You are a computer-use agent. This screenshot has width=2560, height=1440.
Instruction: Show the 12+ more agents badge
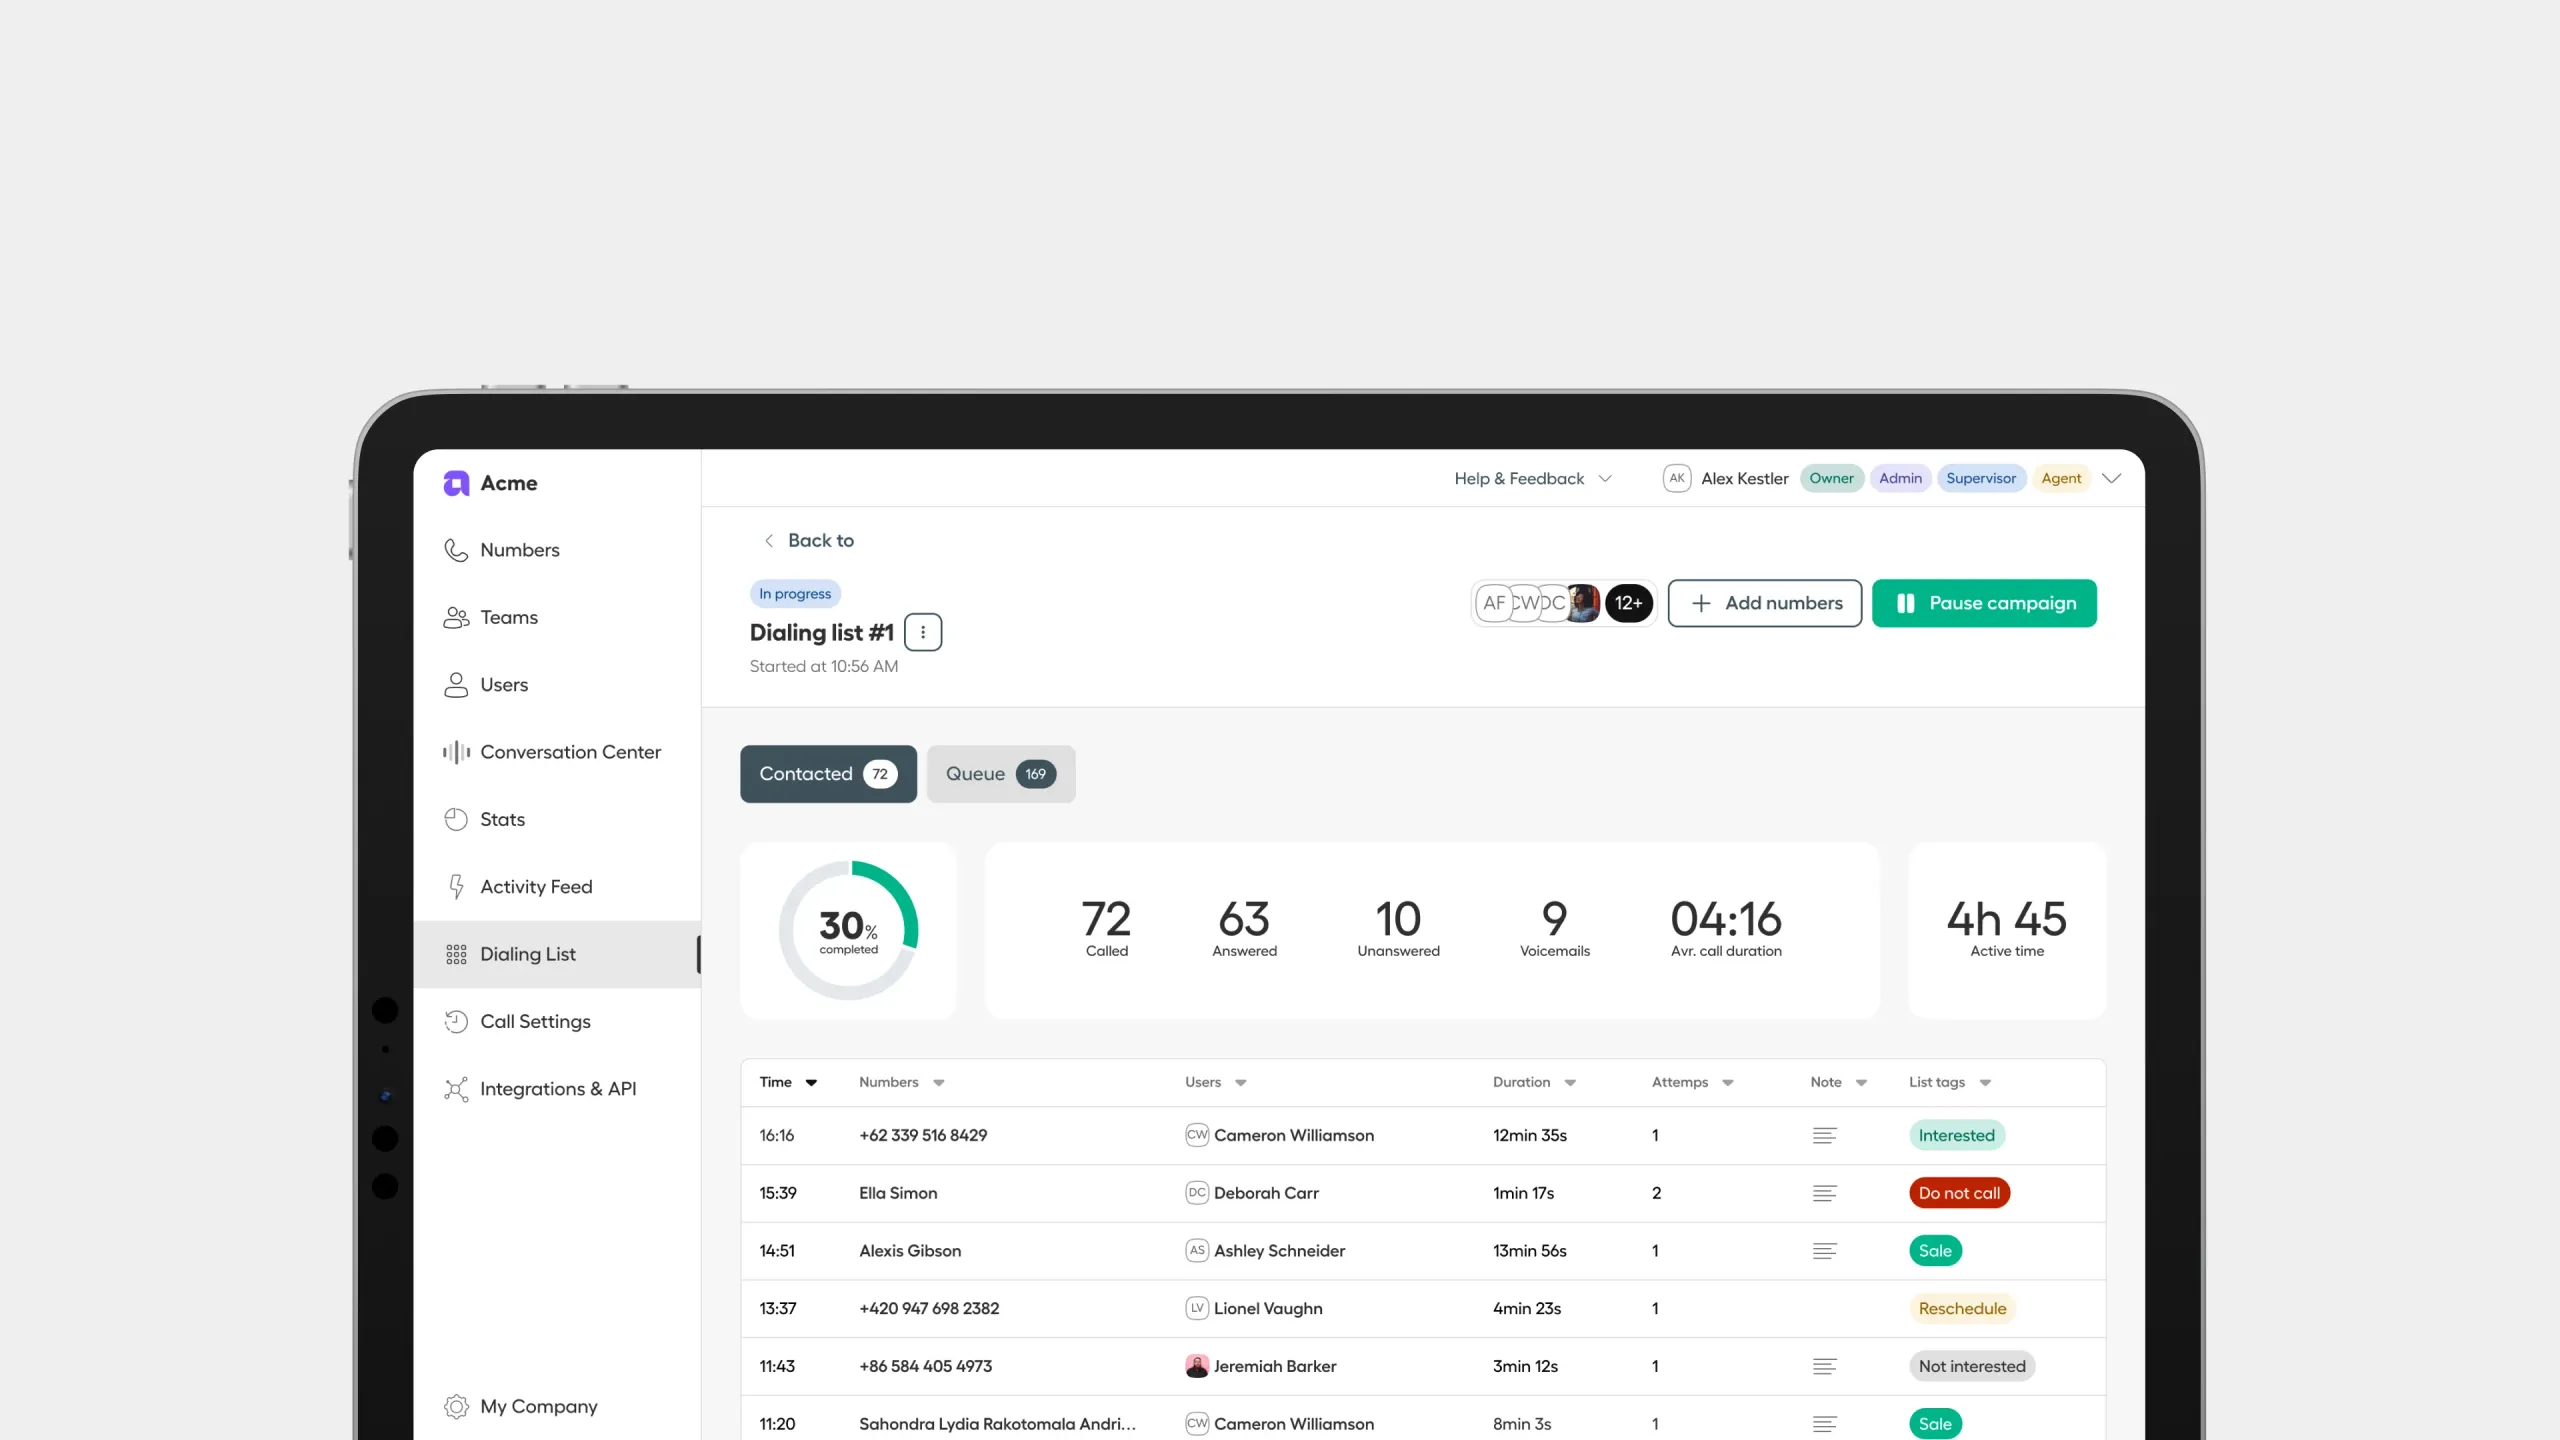[x=1629, y=603]
